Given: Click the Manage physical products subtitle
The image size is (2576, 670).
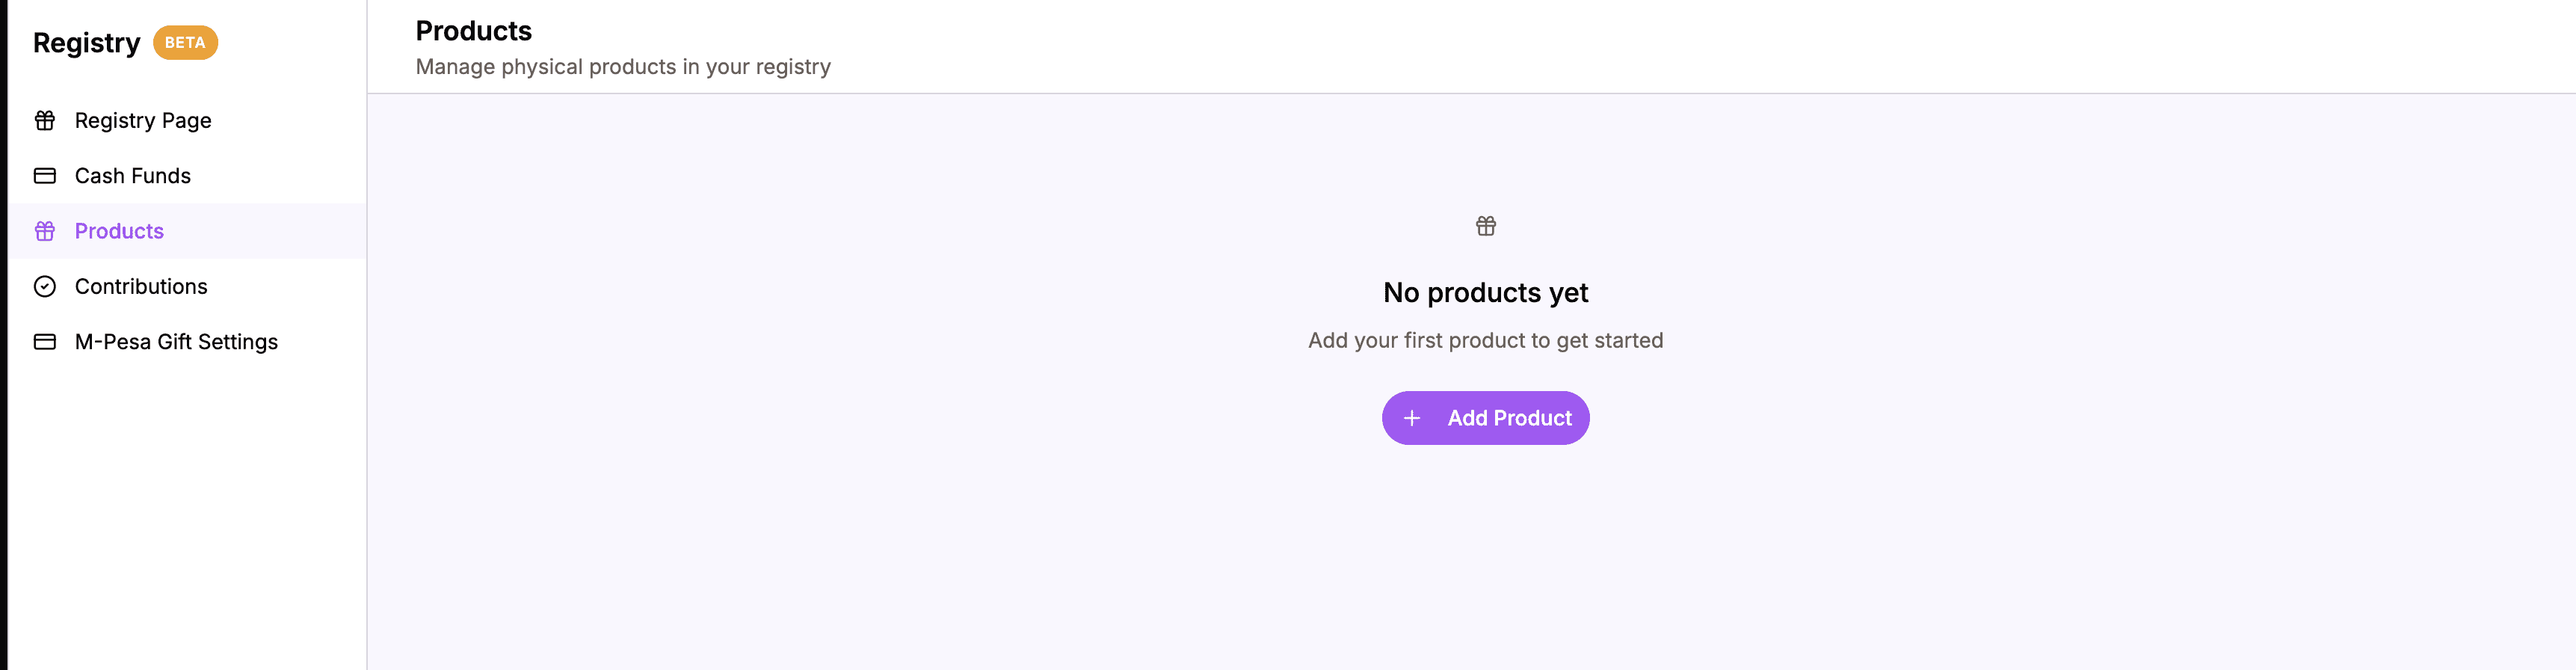Looking at the screenshot, I should coord(623,67).
